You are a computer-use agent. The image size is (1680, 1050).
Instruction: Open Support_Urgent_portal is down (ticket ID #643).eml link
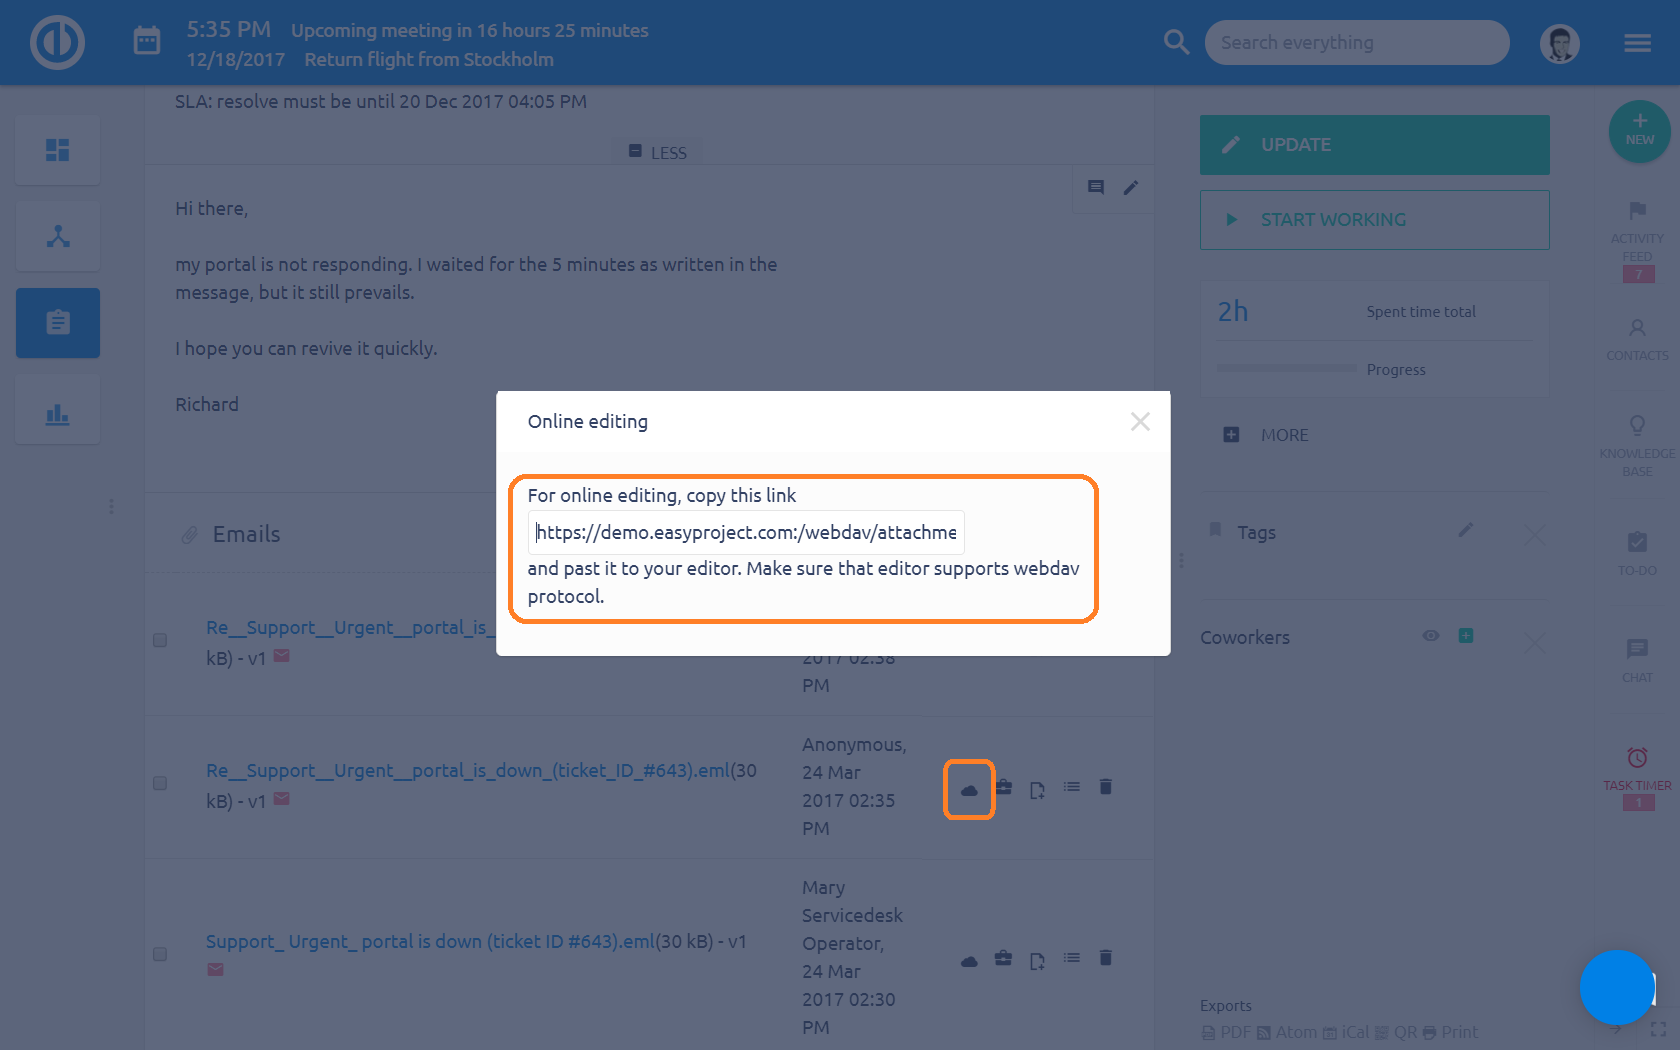tap(430, 941)
